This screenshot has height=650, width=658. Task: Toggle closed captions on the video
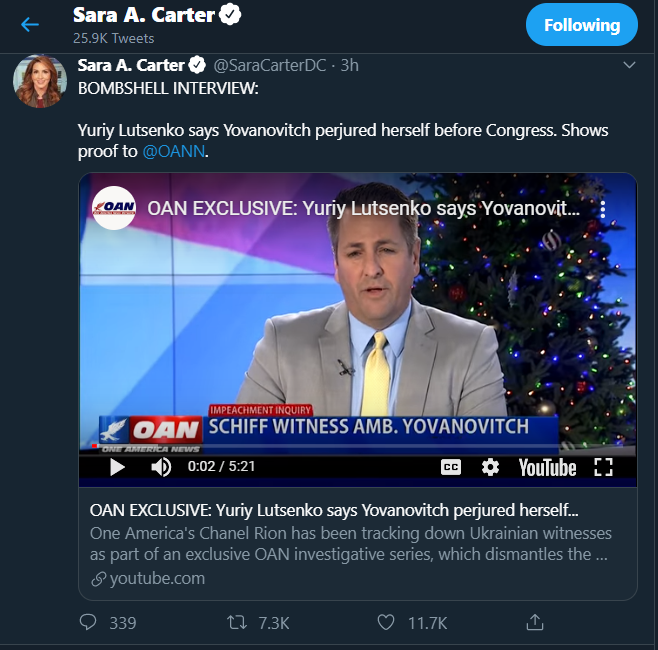(451, 467)
